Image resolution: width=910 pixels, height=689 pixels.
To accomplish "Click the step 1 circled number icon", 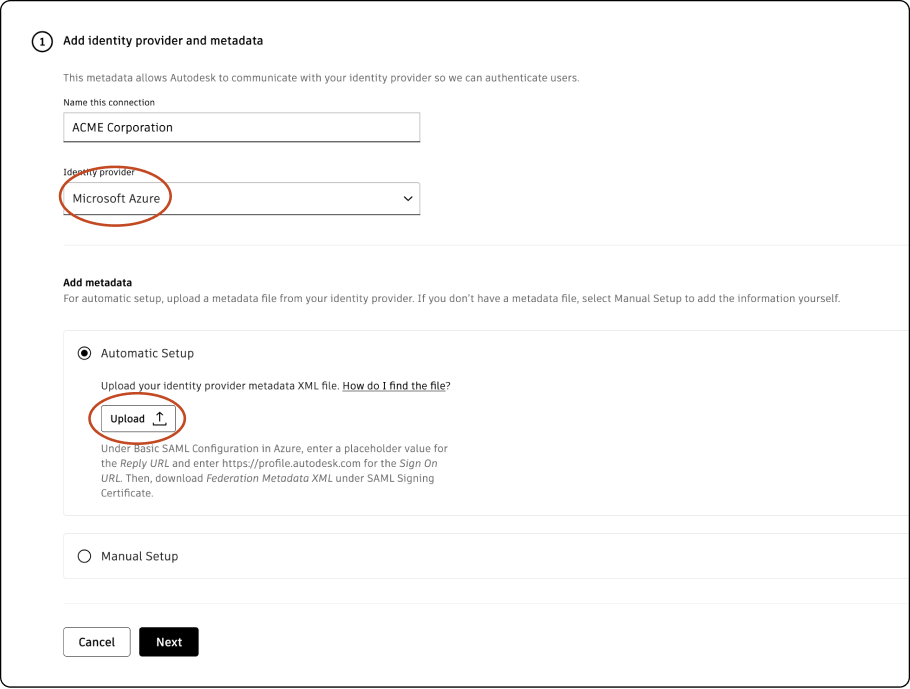I will click(x=41, y=42).
